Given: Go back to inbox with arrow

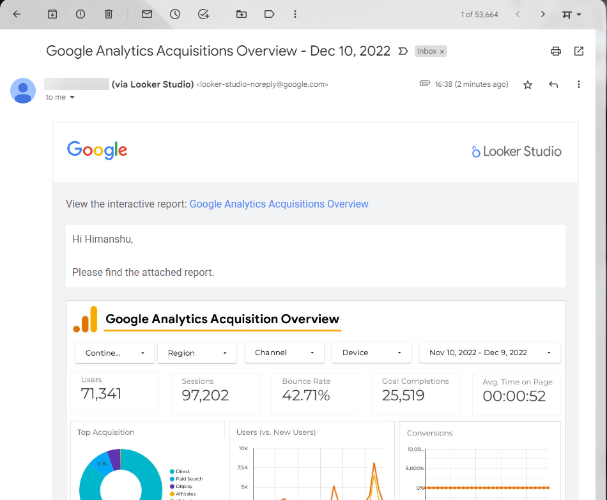Looking at the screenshot, I should (x=17, y=14).
